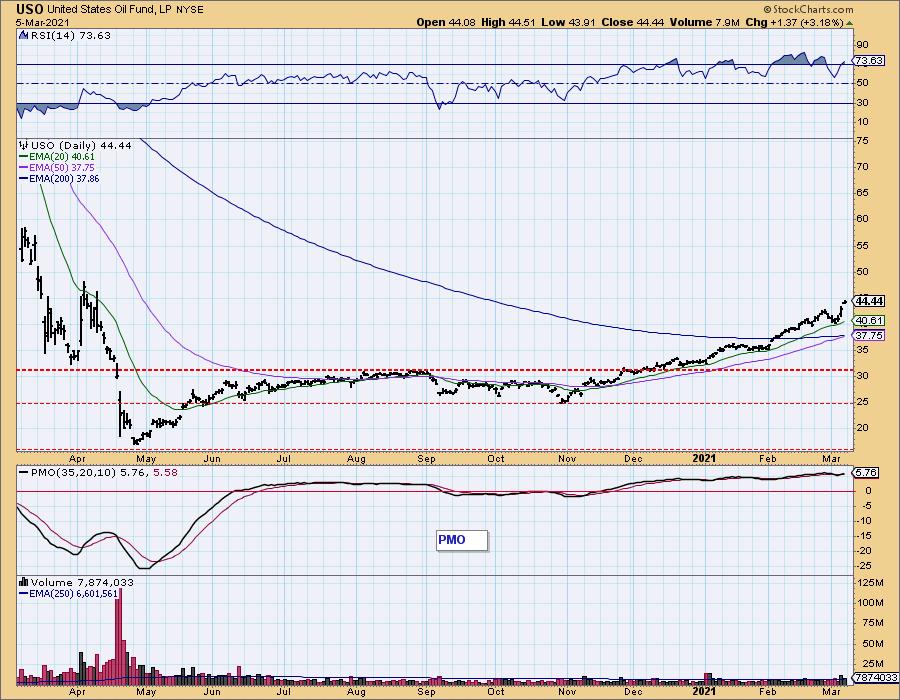900x700 pixels.
Task: Click the 2021 label under the price panel
Action: click(704, 458)
